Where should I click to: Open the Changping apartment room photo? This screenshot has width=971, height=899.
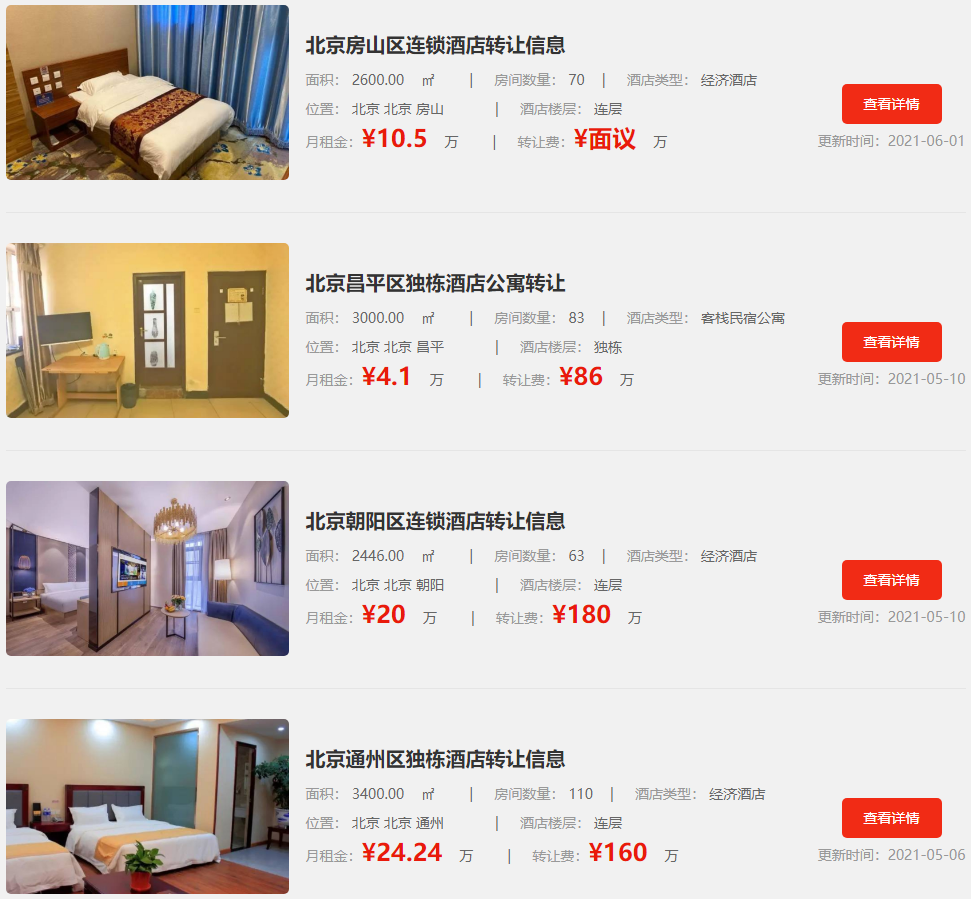[x=147, y=330]
